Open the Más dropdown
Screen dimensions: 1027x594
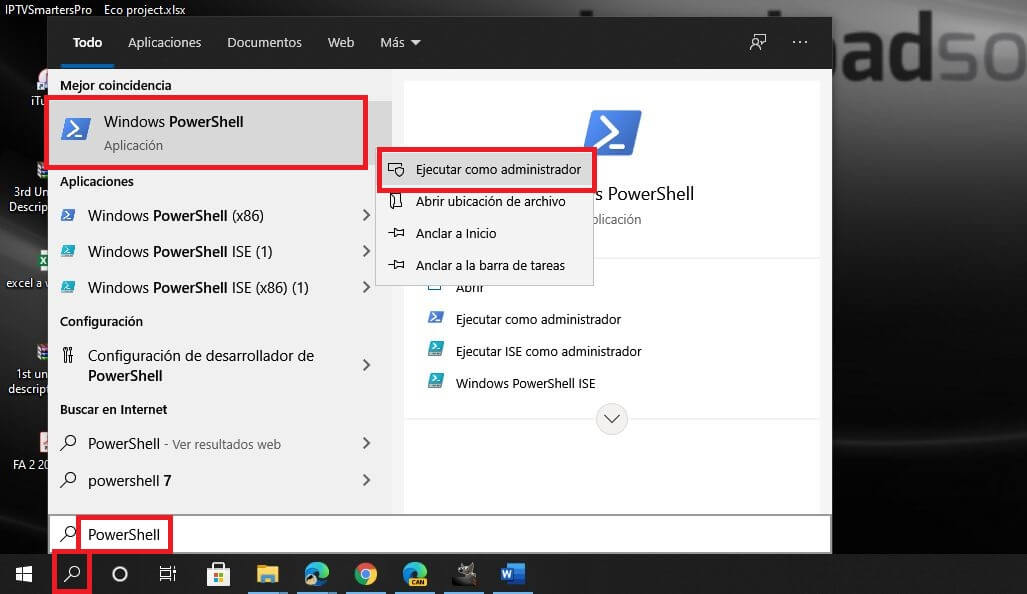400,43
